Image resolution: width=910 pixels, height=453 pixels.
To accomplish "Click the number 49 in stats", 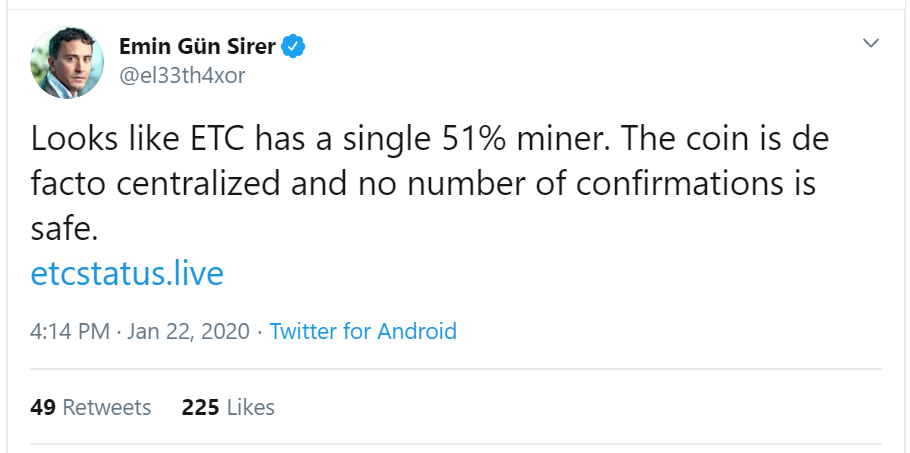I will [x=43, y=407].
